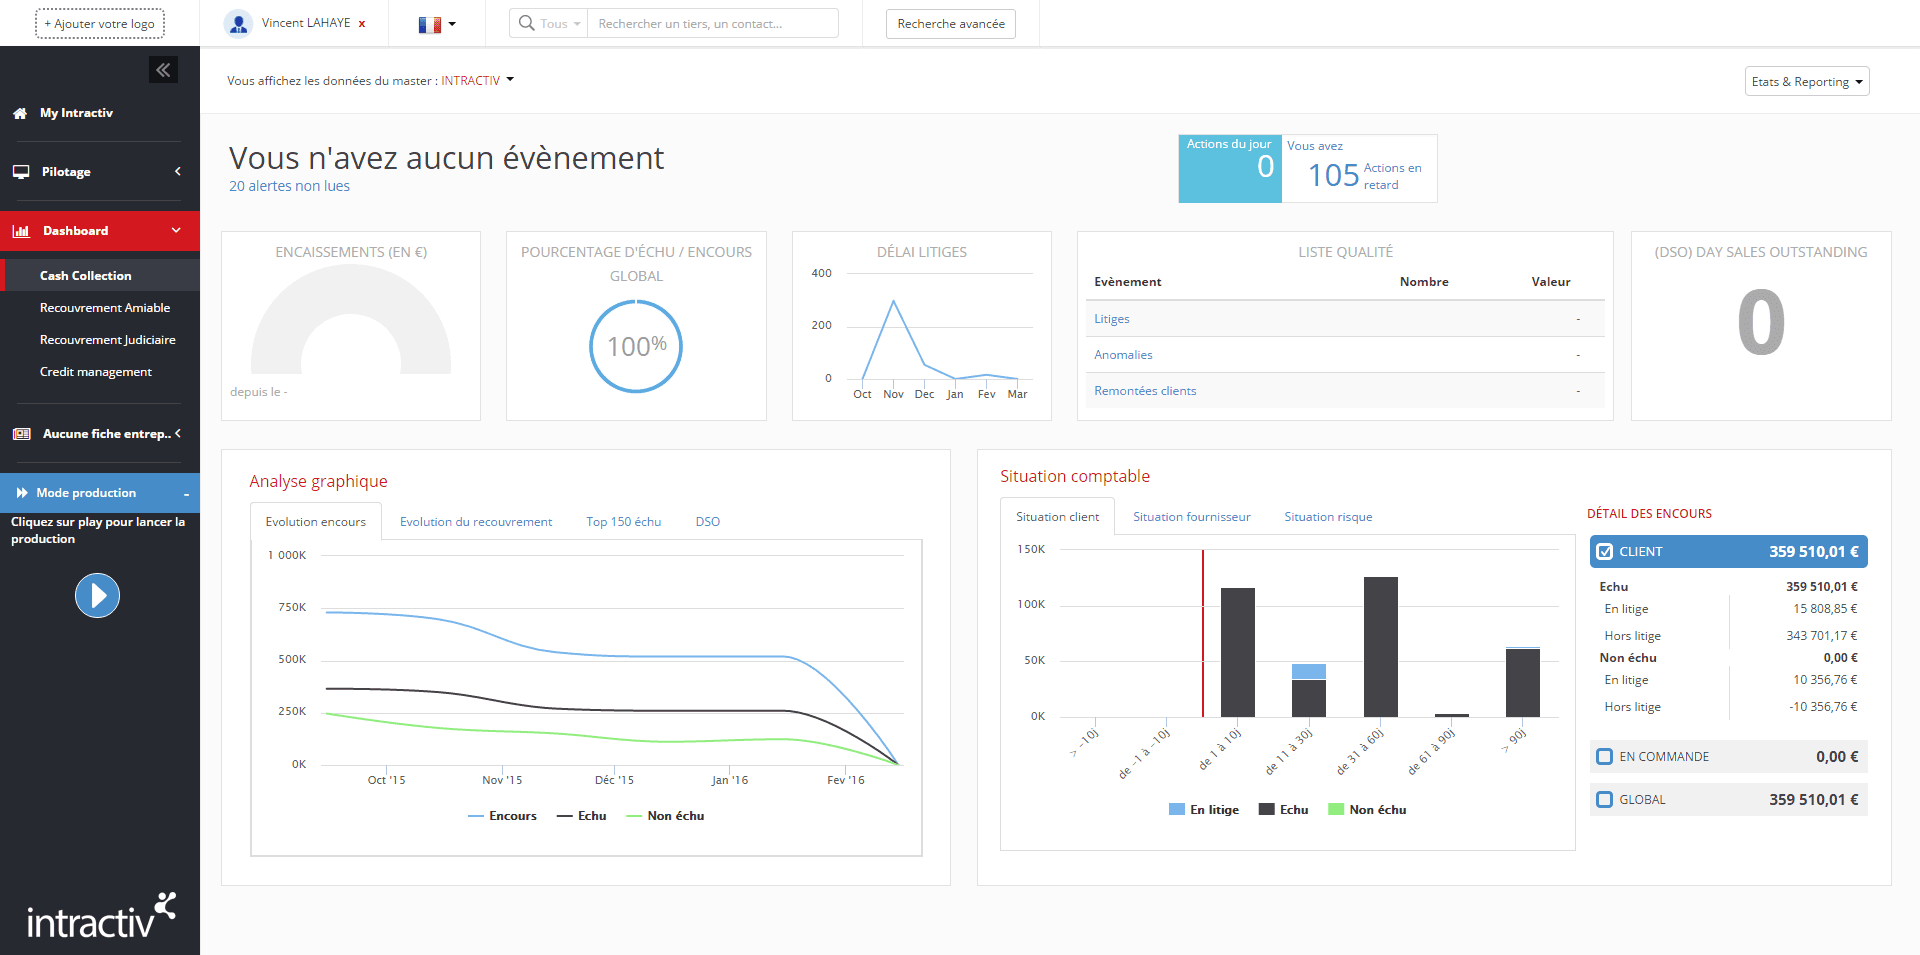Image resolution: width=1920 pixels, height=955 pixels.
Task: Click the user avatar icon
Action: click(238, 24)
